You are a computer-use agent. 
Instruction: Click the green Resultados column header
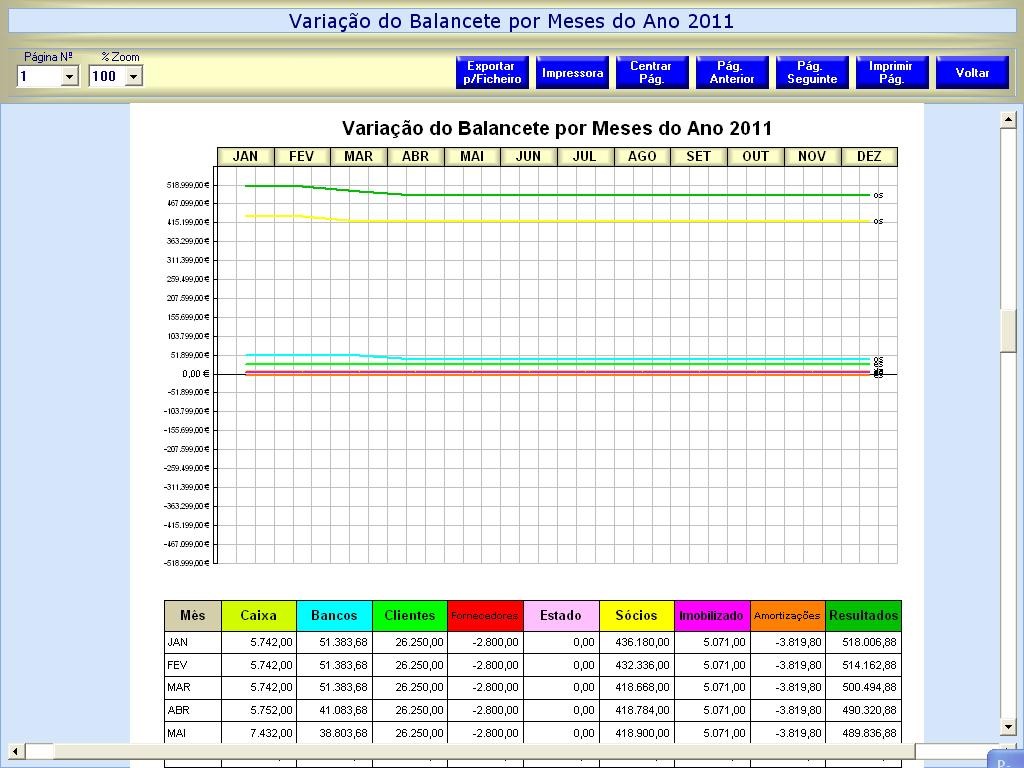(x=863, y=616)
